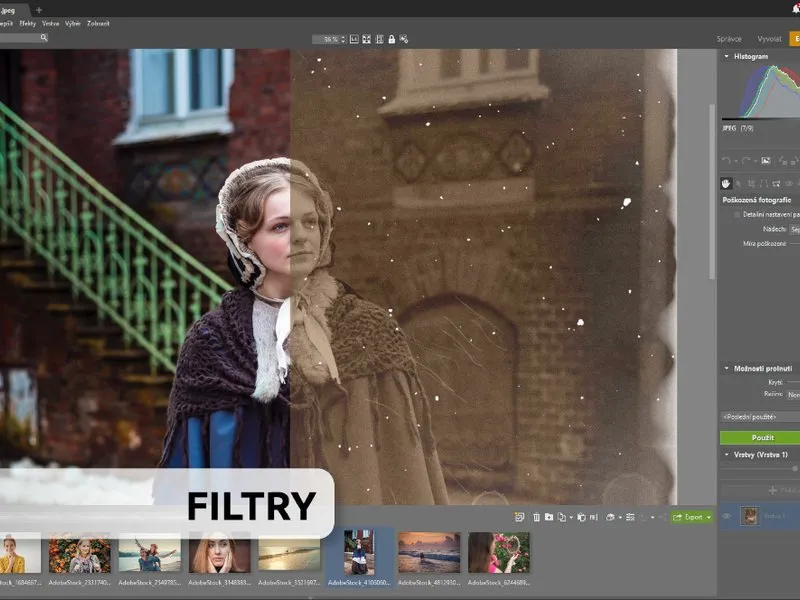
Task: Select the Pan hand tool
Action: [x=726, y=183]
